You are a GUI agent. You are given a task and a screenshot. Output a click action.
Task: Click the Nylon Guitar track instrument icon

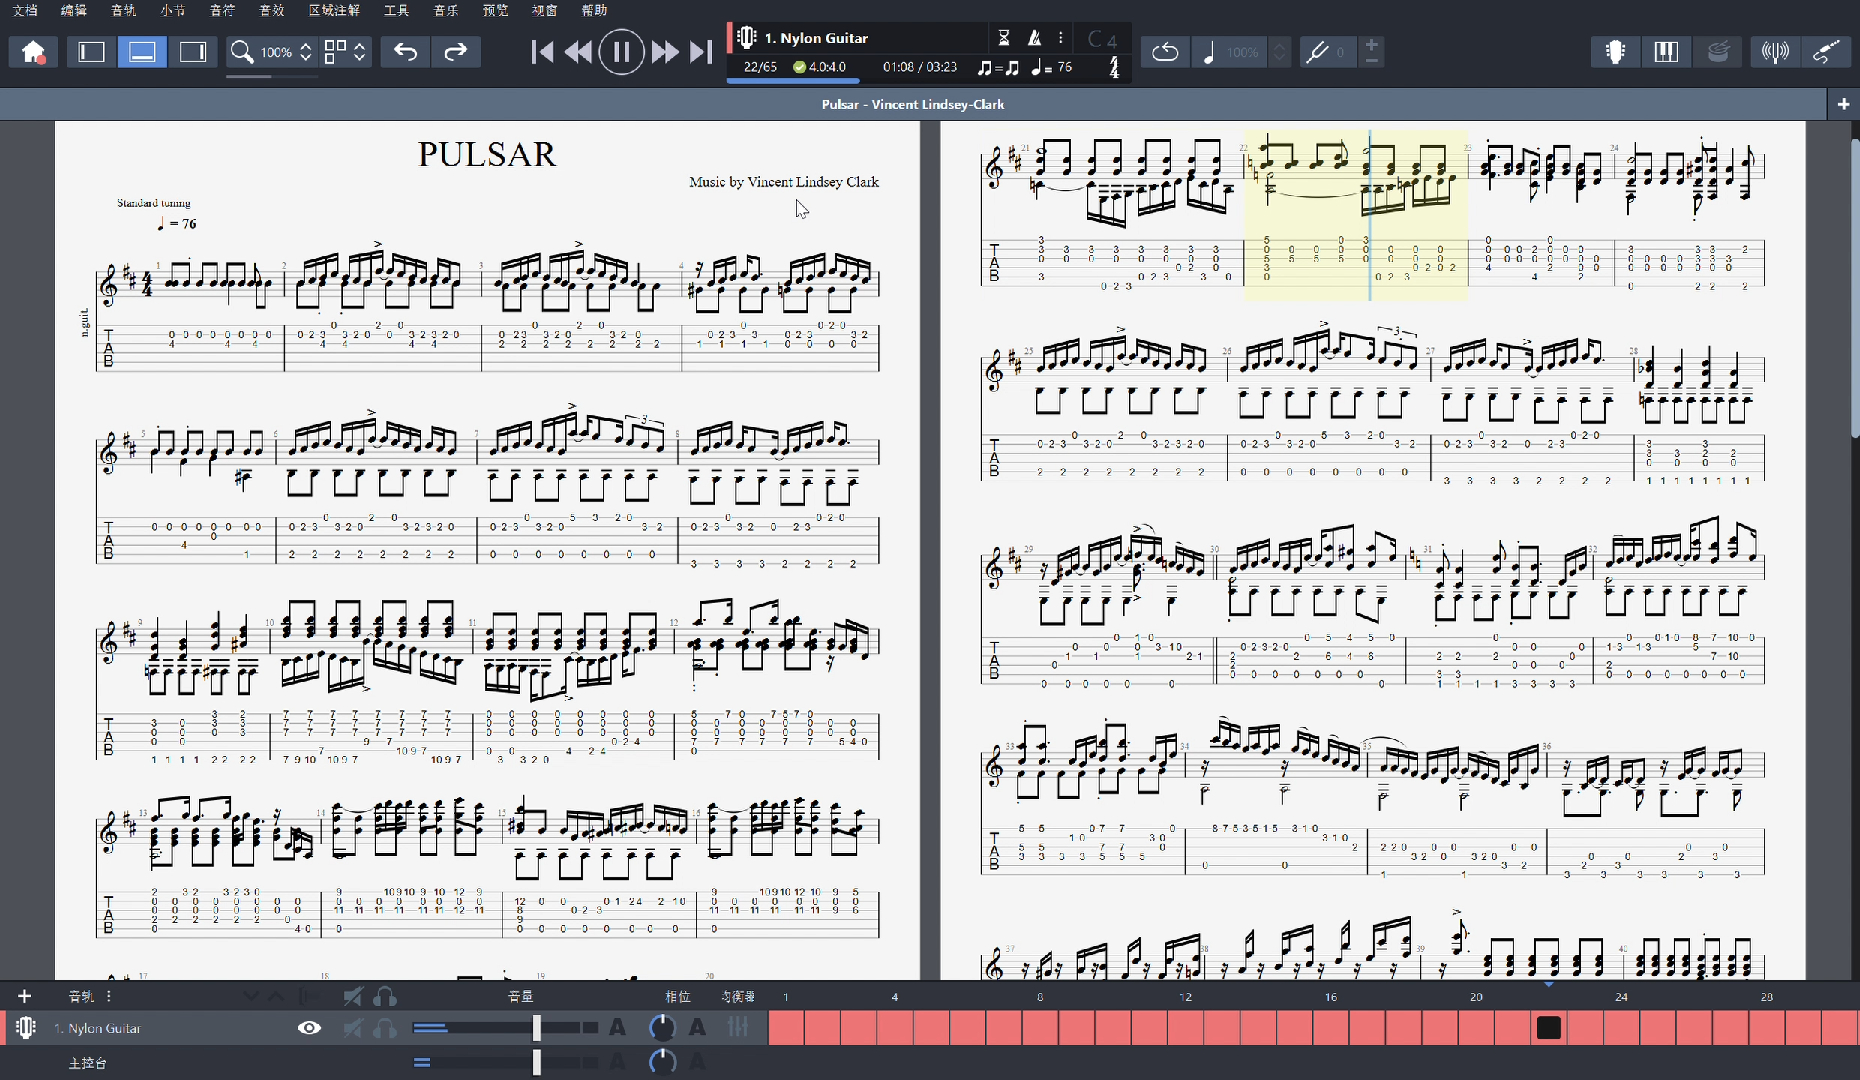pos(26,1028)
